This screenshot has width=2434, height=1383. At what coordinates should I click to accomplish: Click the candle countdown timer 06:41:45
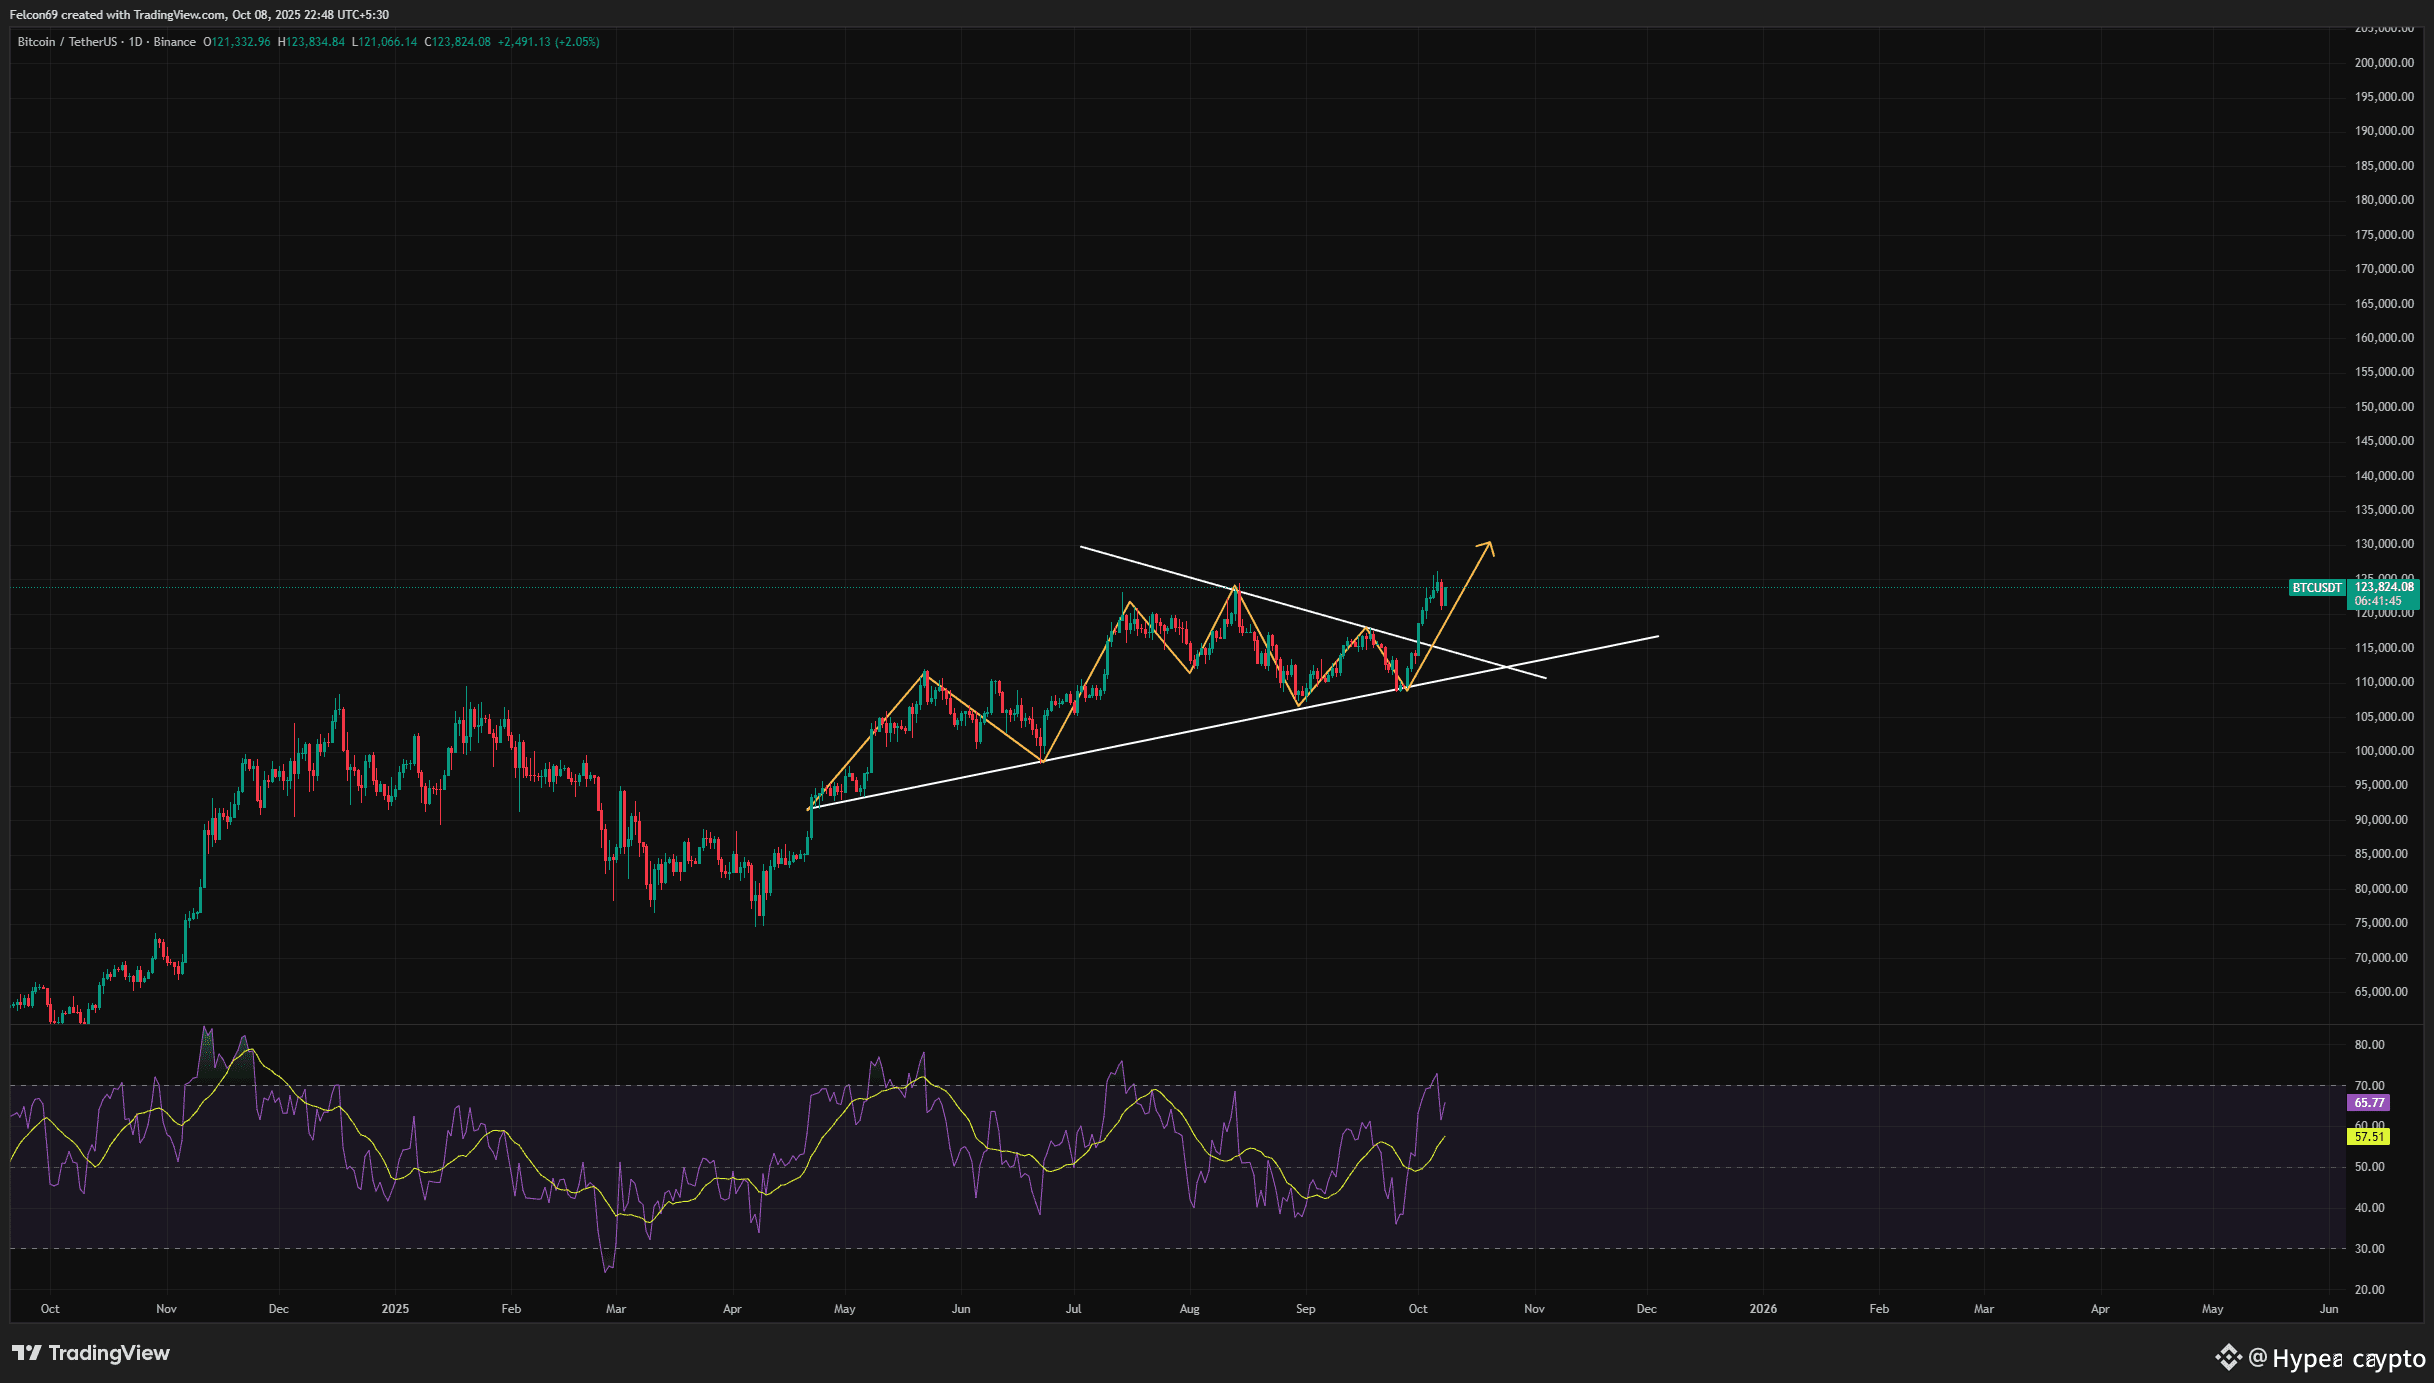pos(2377,601)
